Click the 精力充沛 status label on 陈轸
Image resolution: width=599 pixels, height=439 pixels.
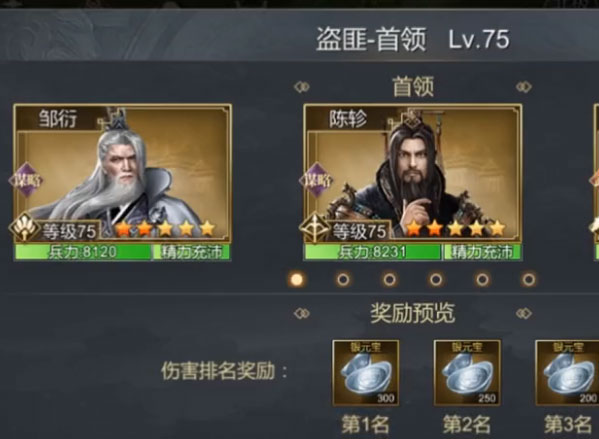(x=482, y=253)
